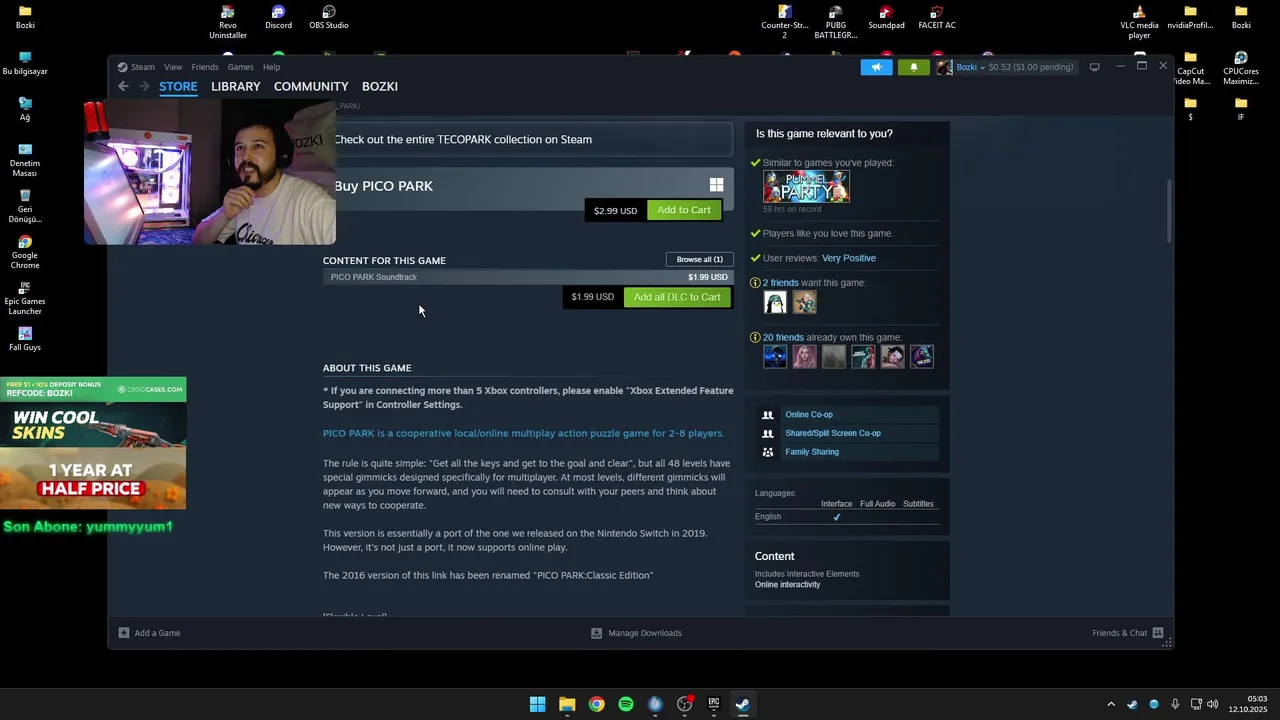This screenshot has width=1280, height=720.
Task: Select the FACEIT AC desktop icon
Action: (937, 18)
